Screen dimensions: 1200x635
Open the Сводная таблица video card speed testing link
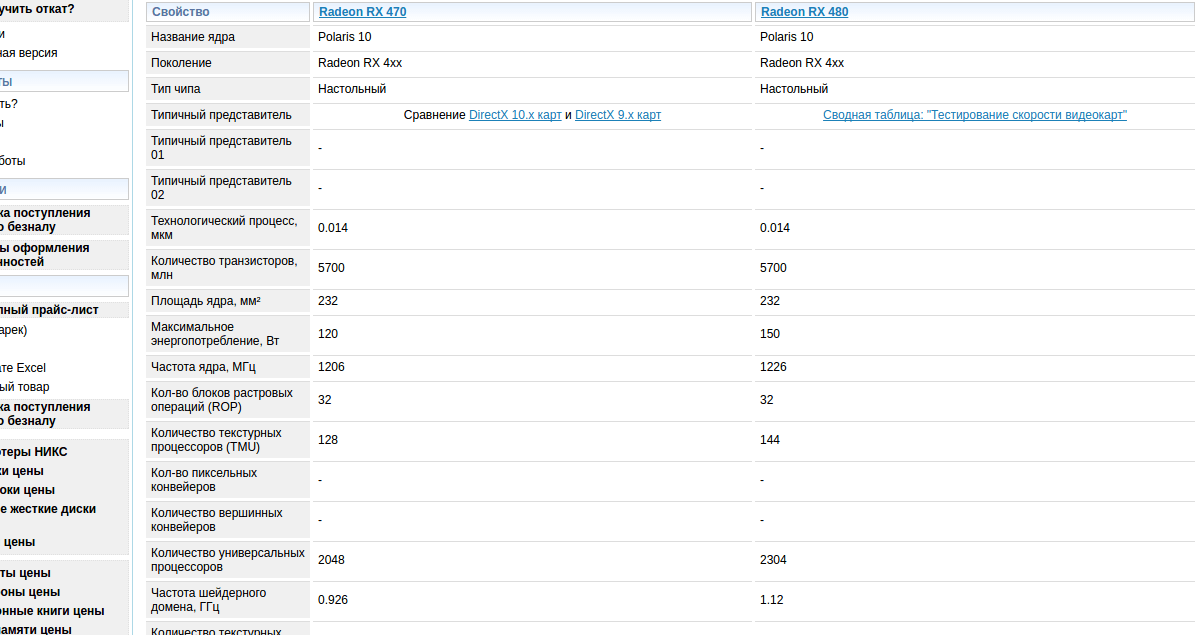(x=975, y=115)
